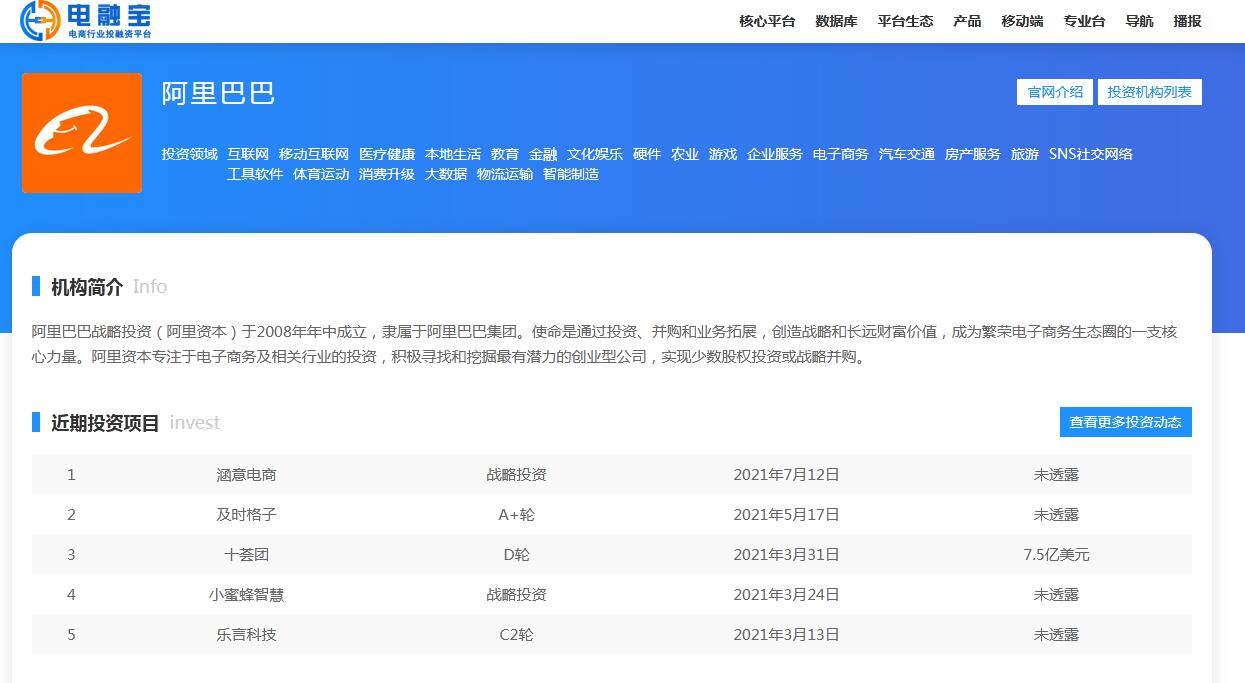Click the date 2021年3月31日
Viewport: 1245px width, 683px height.
pyautogui.click(x=786, y=555)
